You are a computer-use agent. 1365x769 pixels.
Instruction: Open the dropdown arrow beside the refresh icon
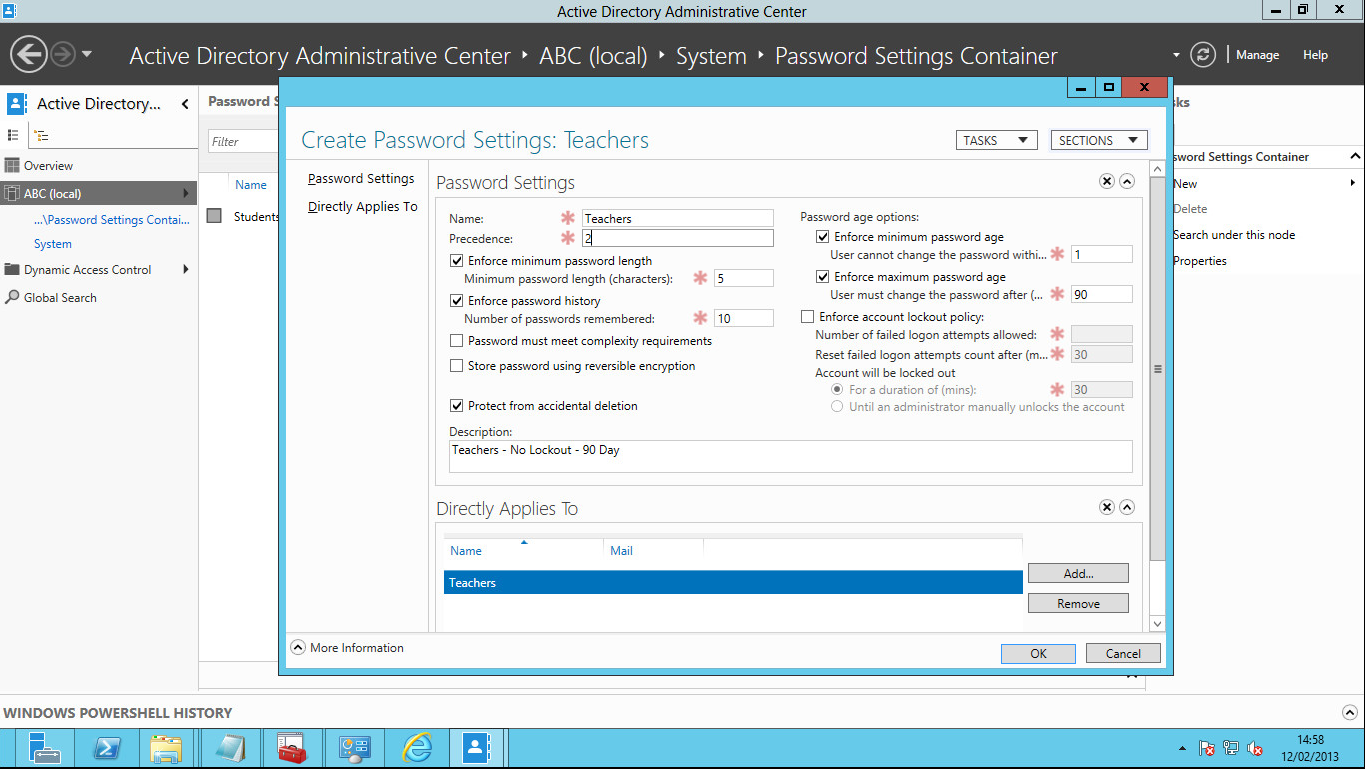(1176, 55)
